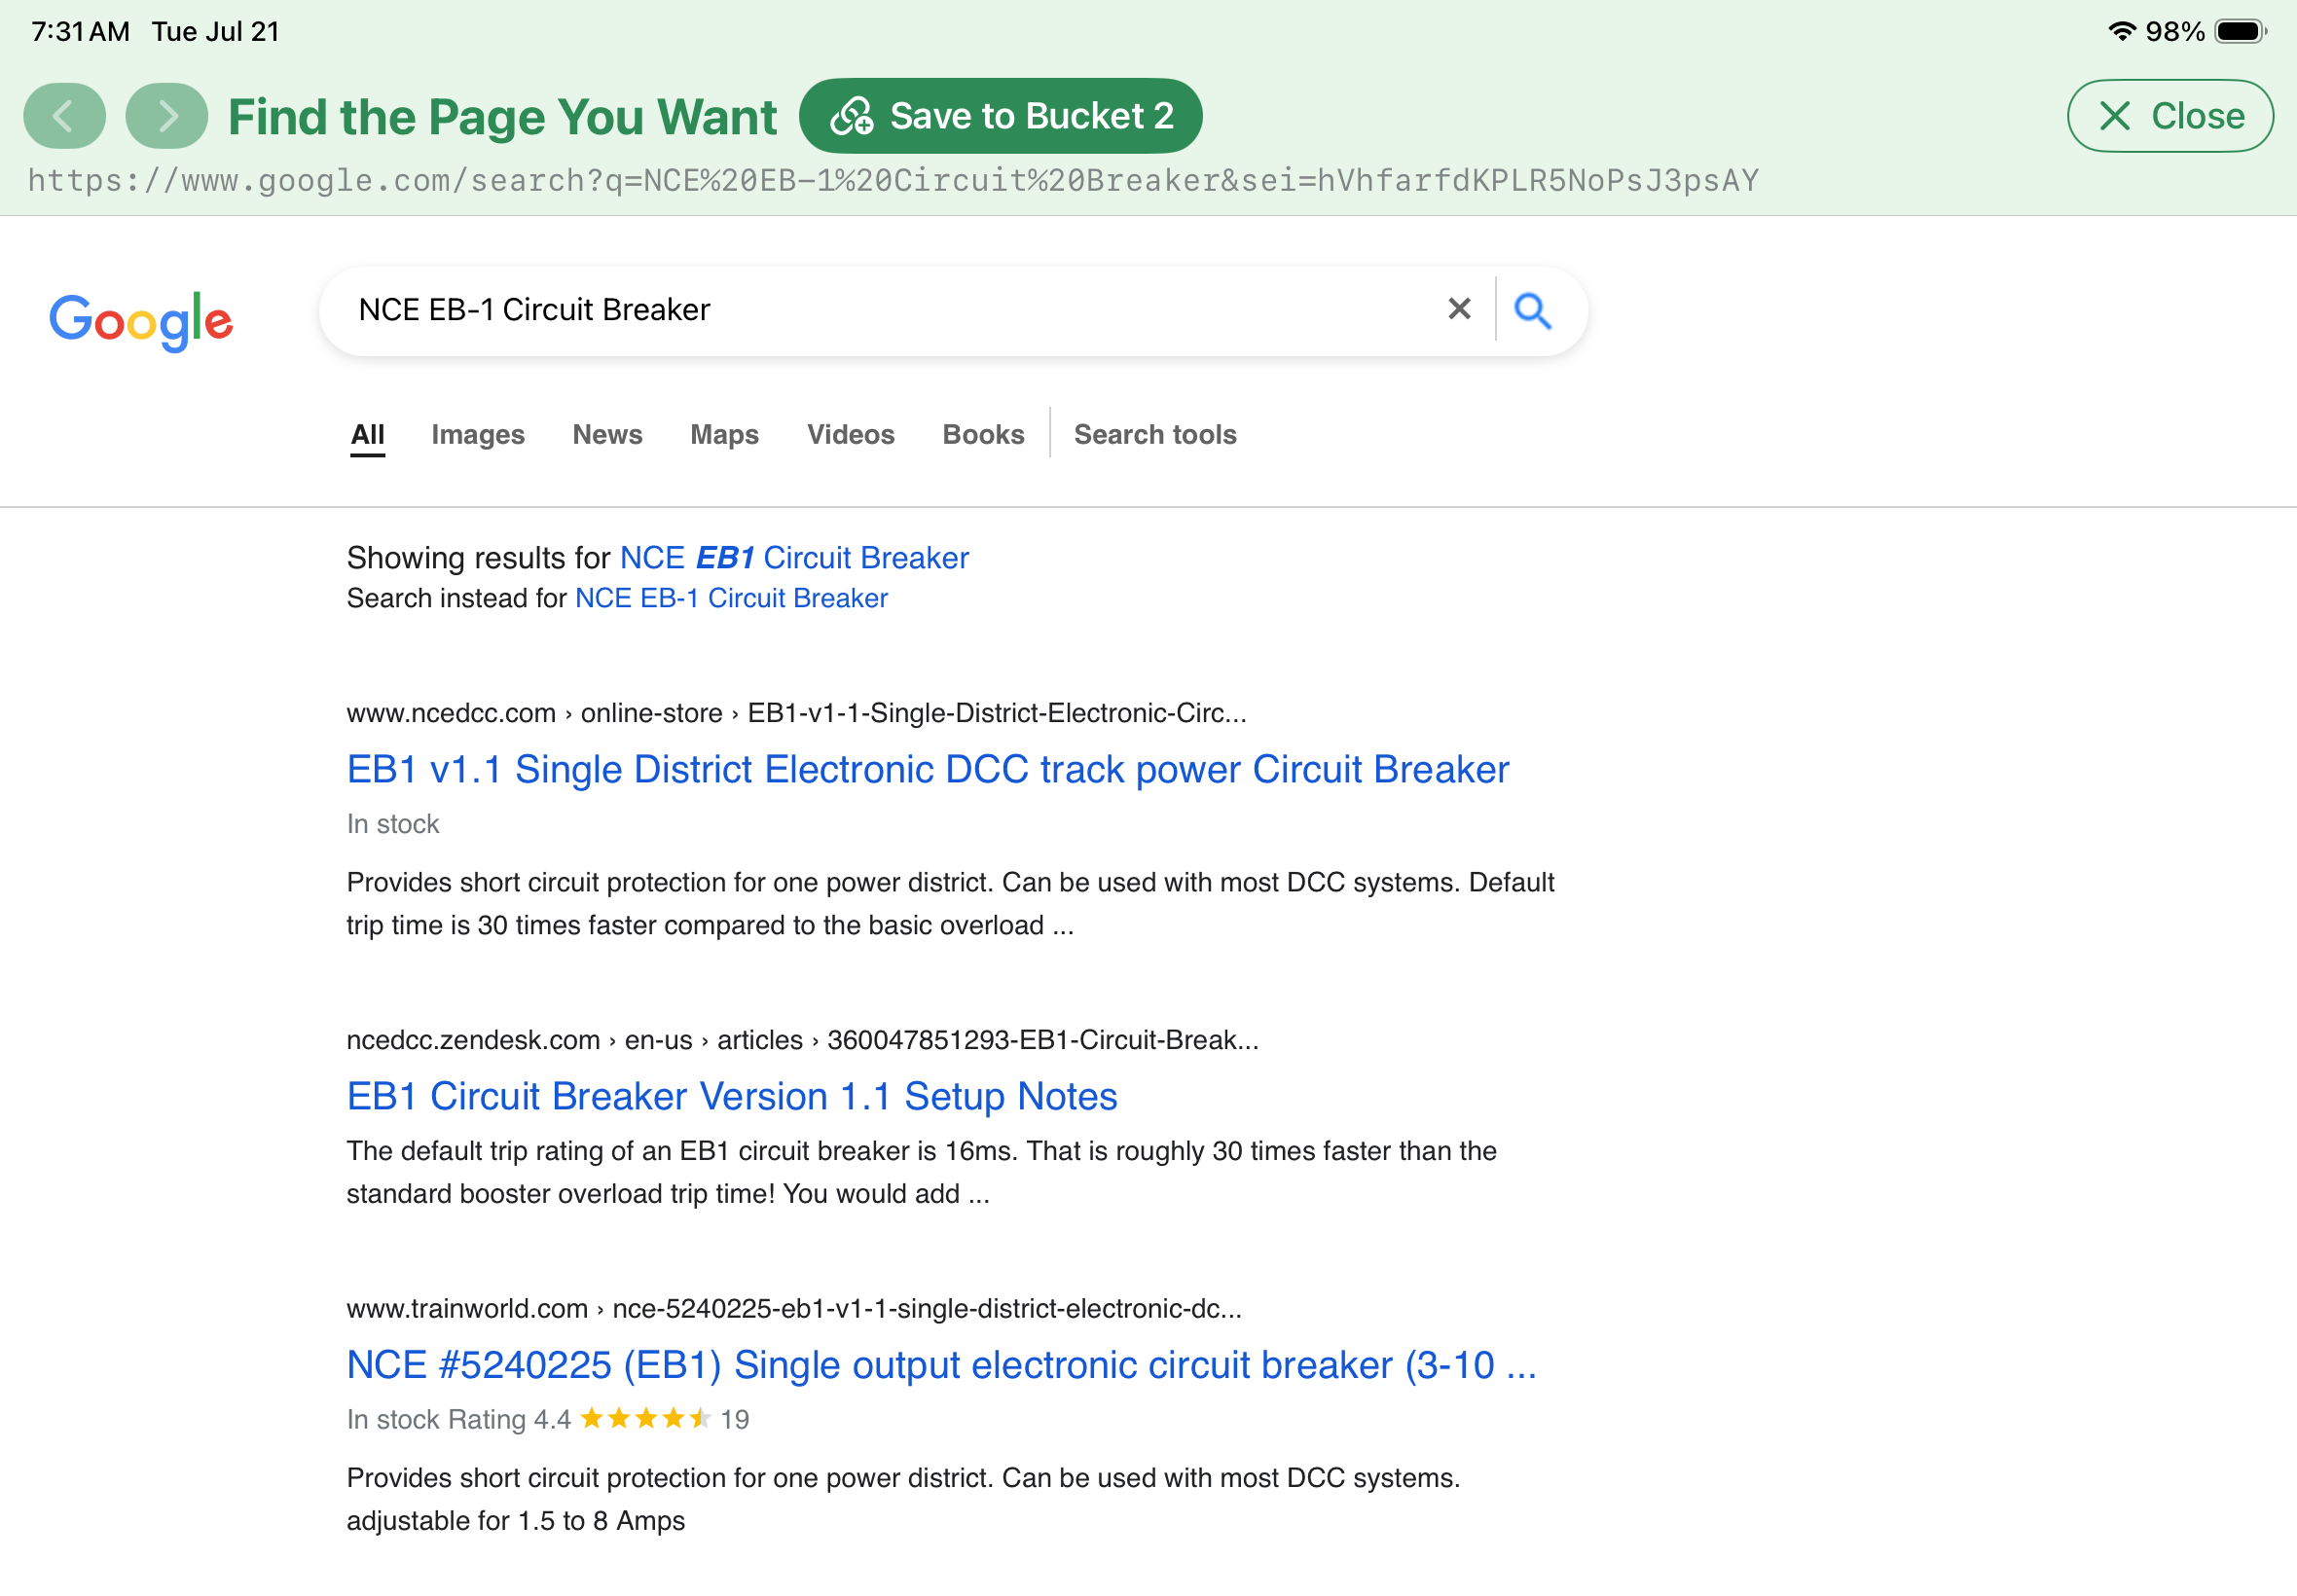Click the snippet 'adjustable for 1.5 to 8 Amps'
2297x1596 pixels.
point(515,1521)
